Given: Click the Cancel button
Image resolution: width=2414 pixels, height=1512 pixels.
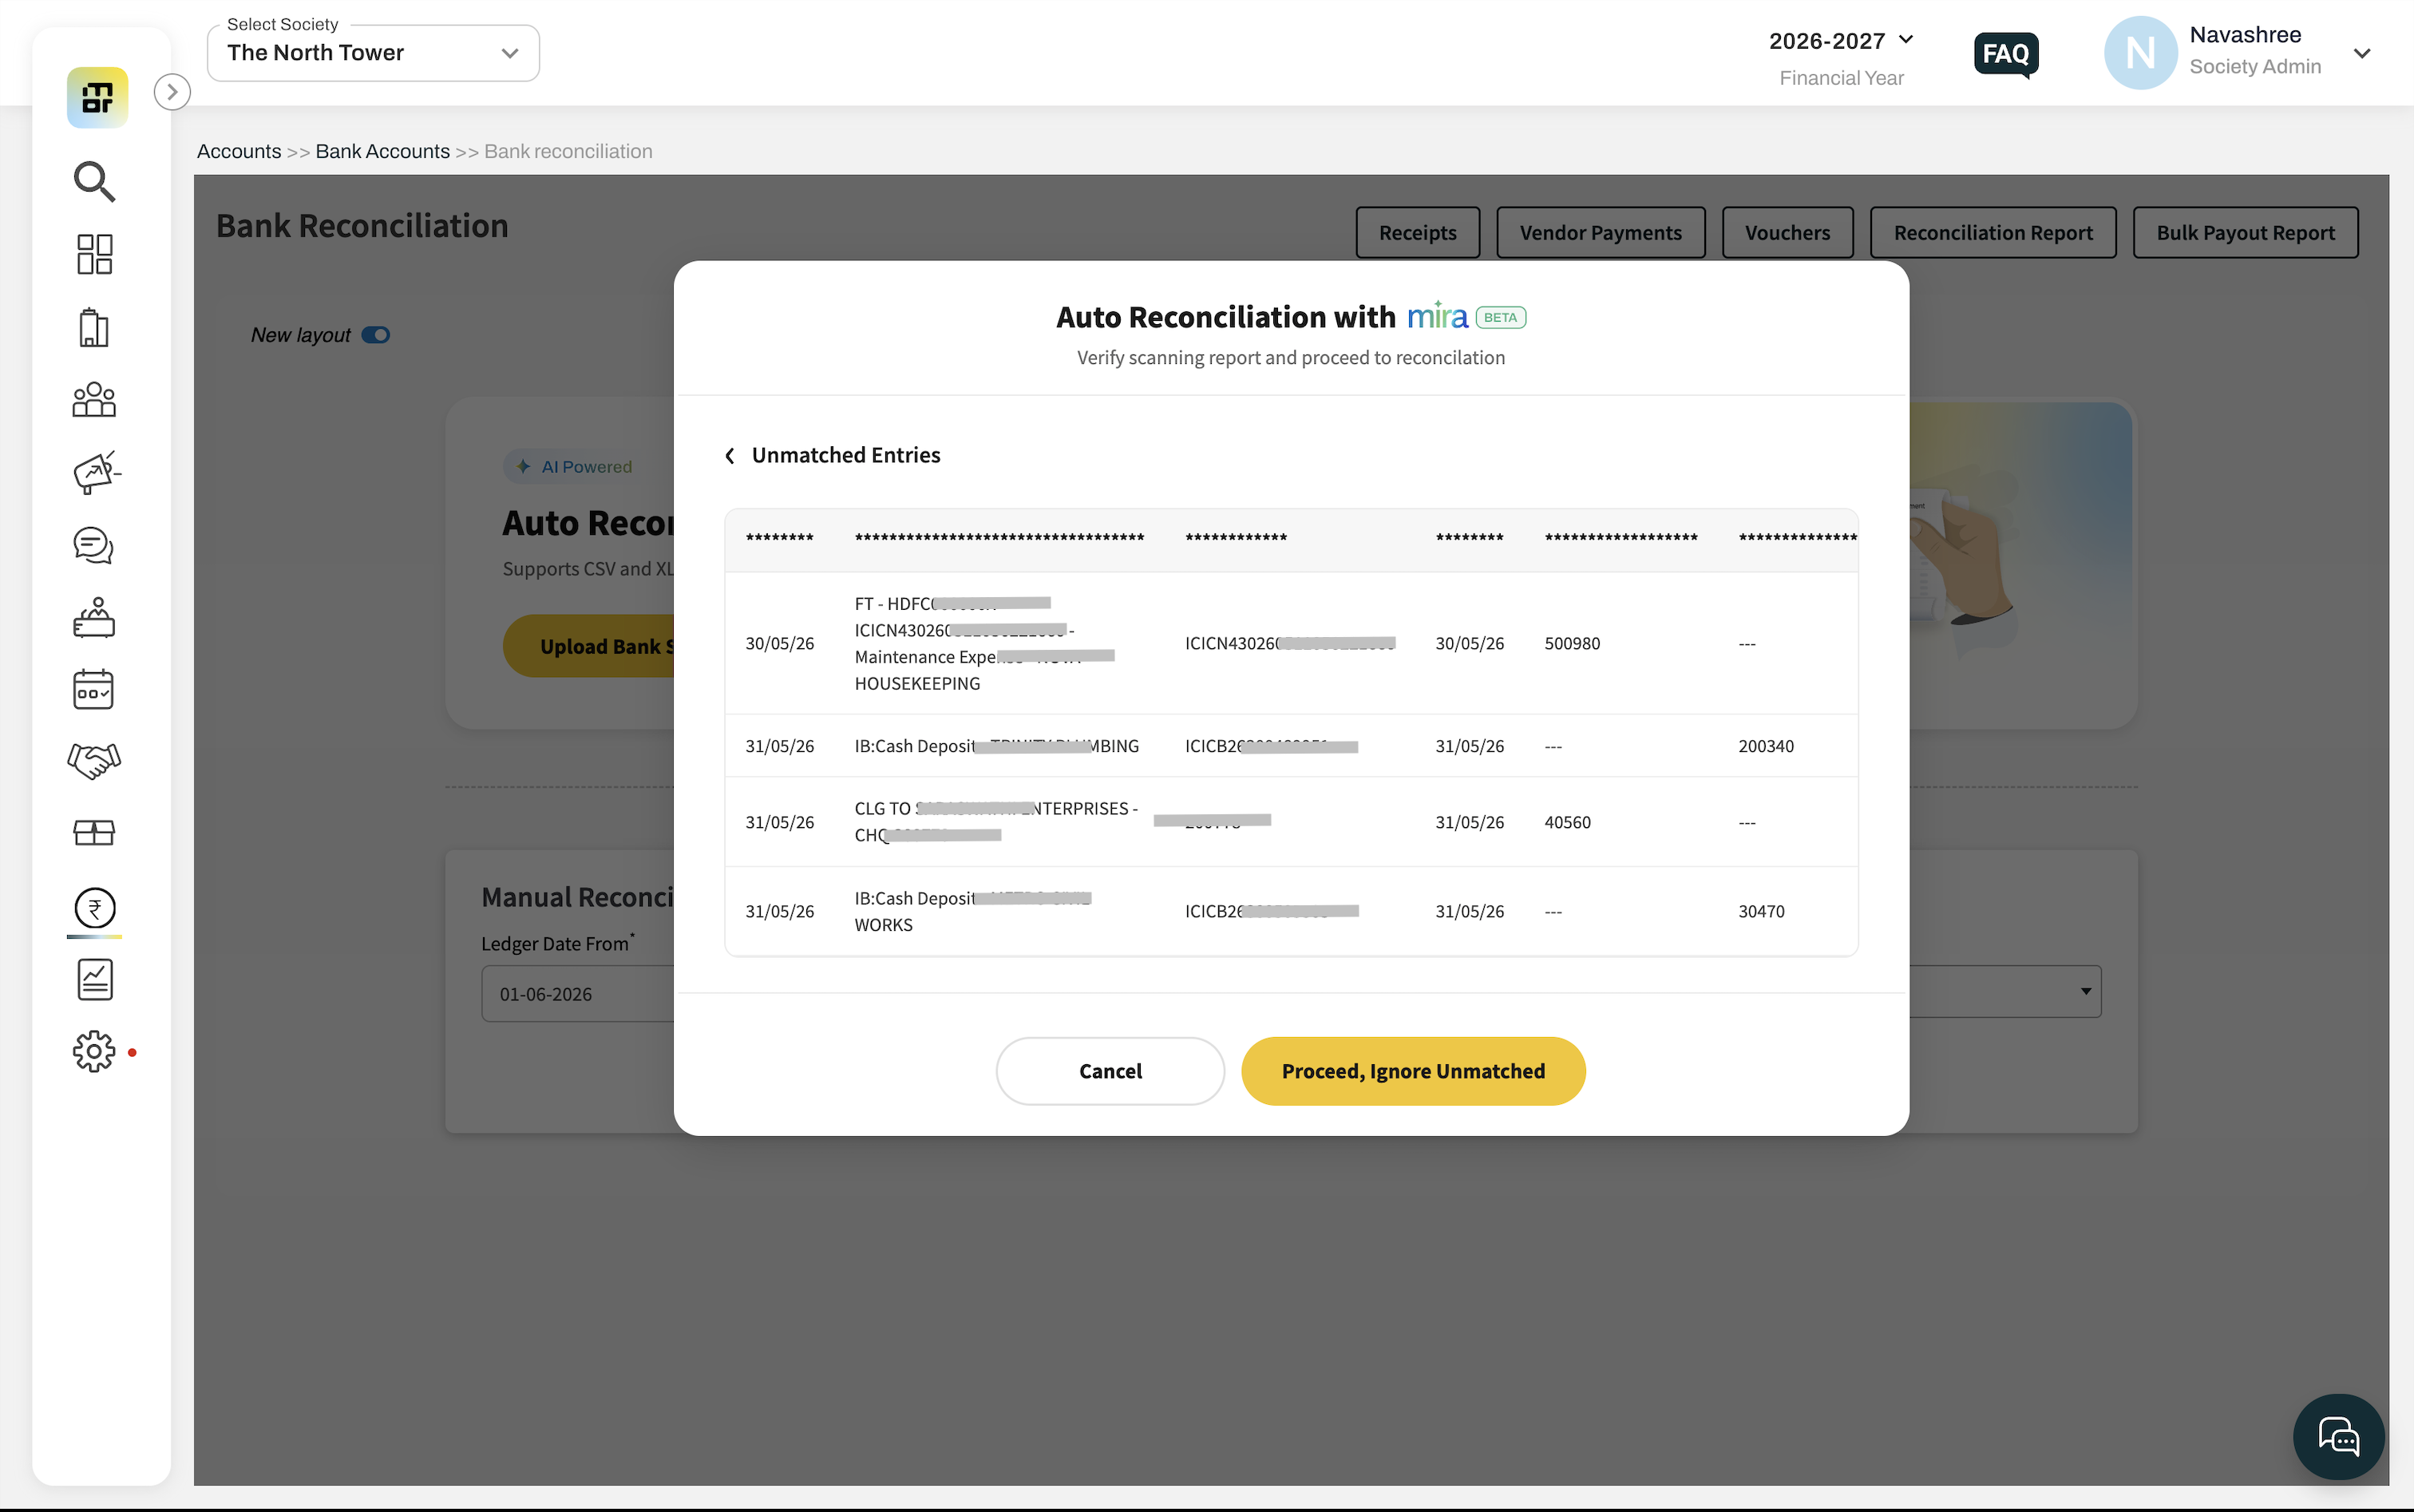Looking at the screenshot, I should 1110,1071.
